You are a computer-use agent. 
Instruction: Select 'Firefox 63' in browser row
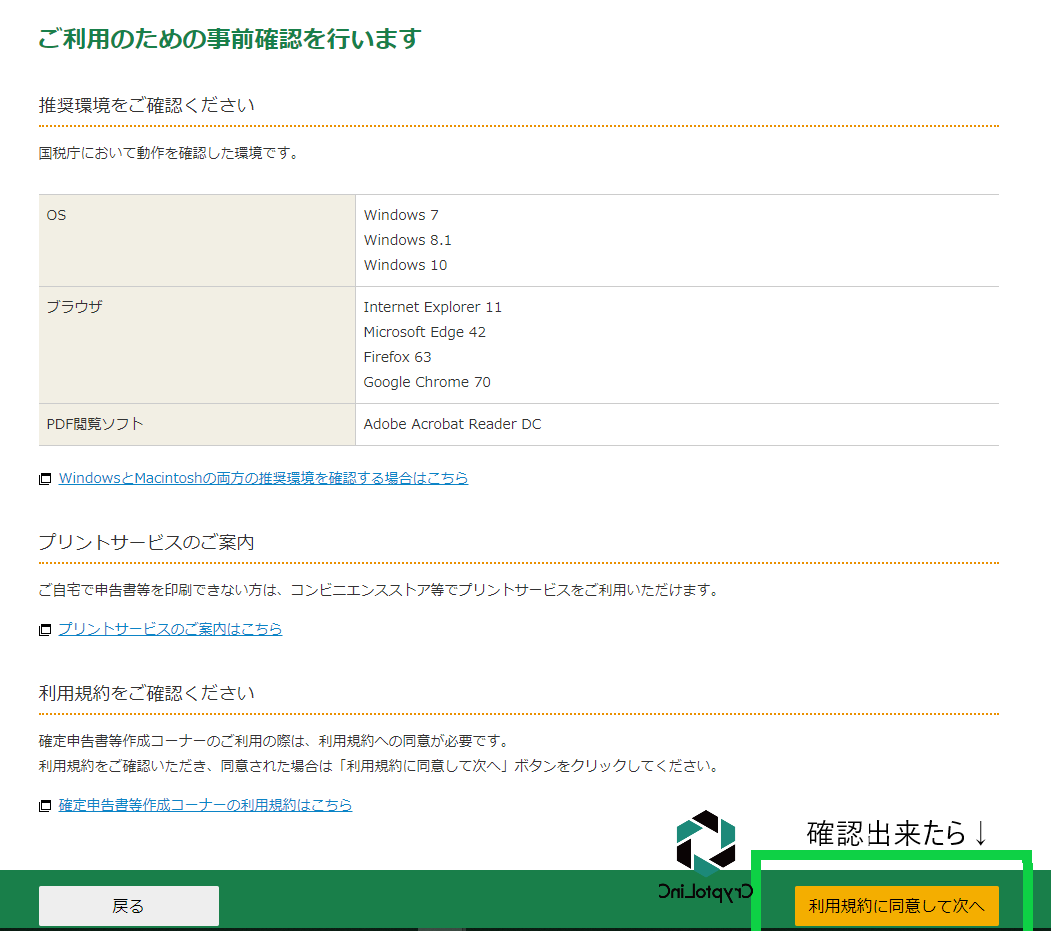pos(397,357)
